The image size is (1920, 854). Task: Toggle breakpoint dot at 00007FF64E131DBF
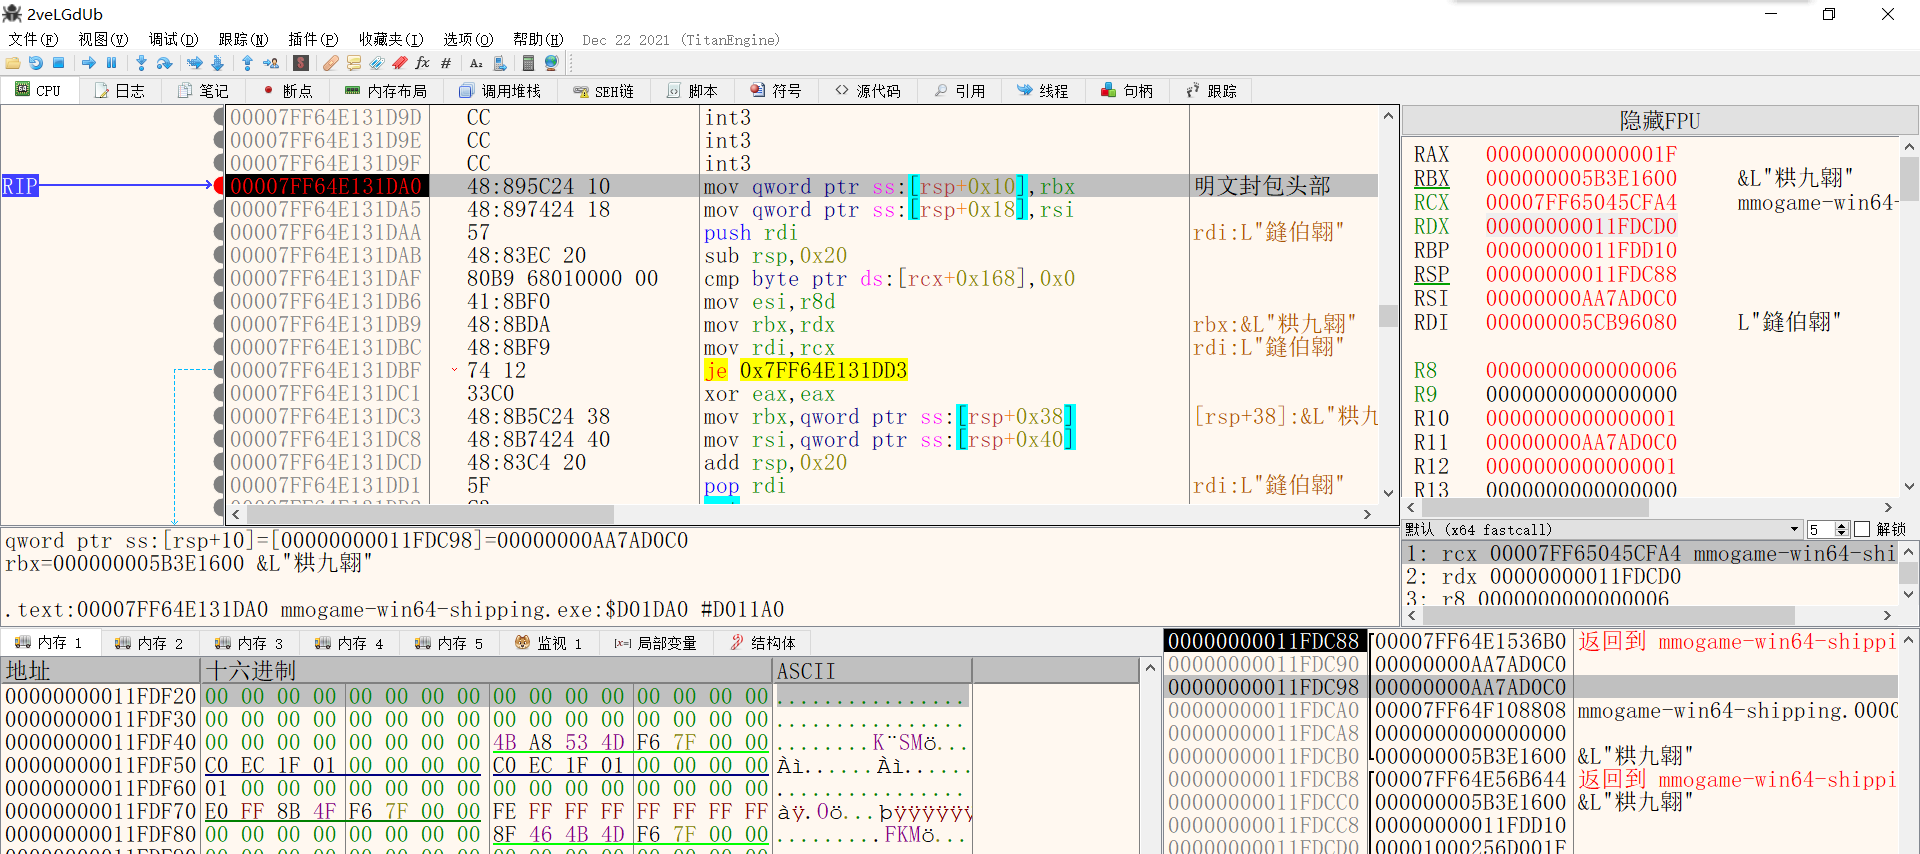click(219, 370)
